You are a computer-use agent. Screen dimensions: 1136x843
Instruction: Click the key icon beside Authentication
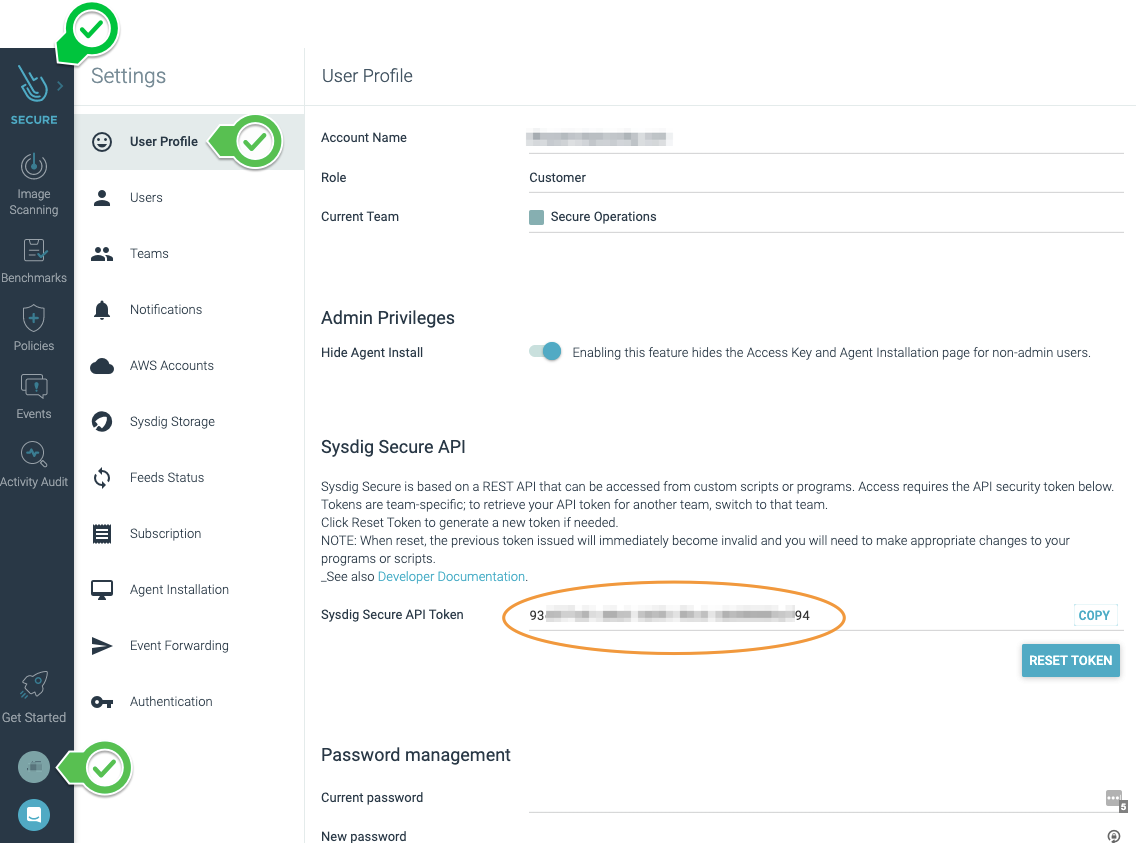(102, 702)
